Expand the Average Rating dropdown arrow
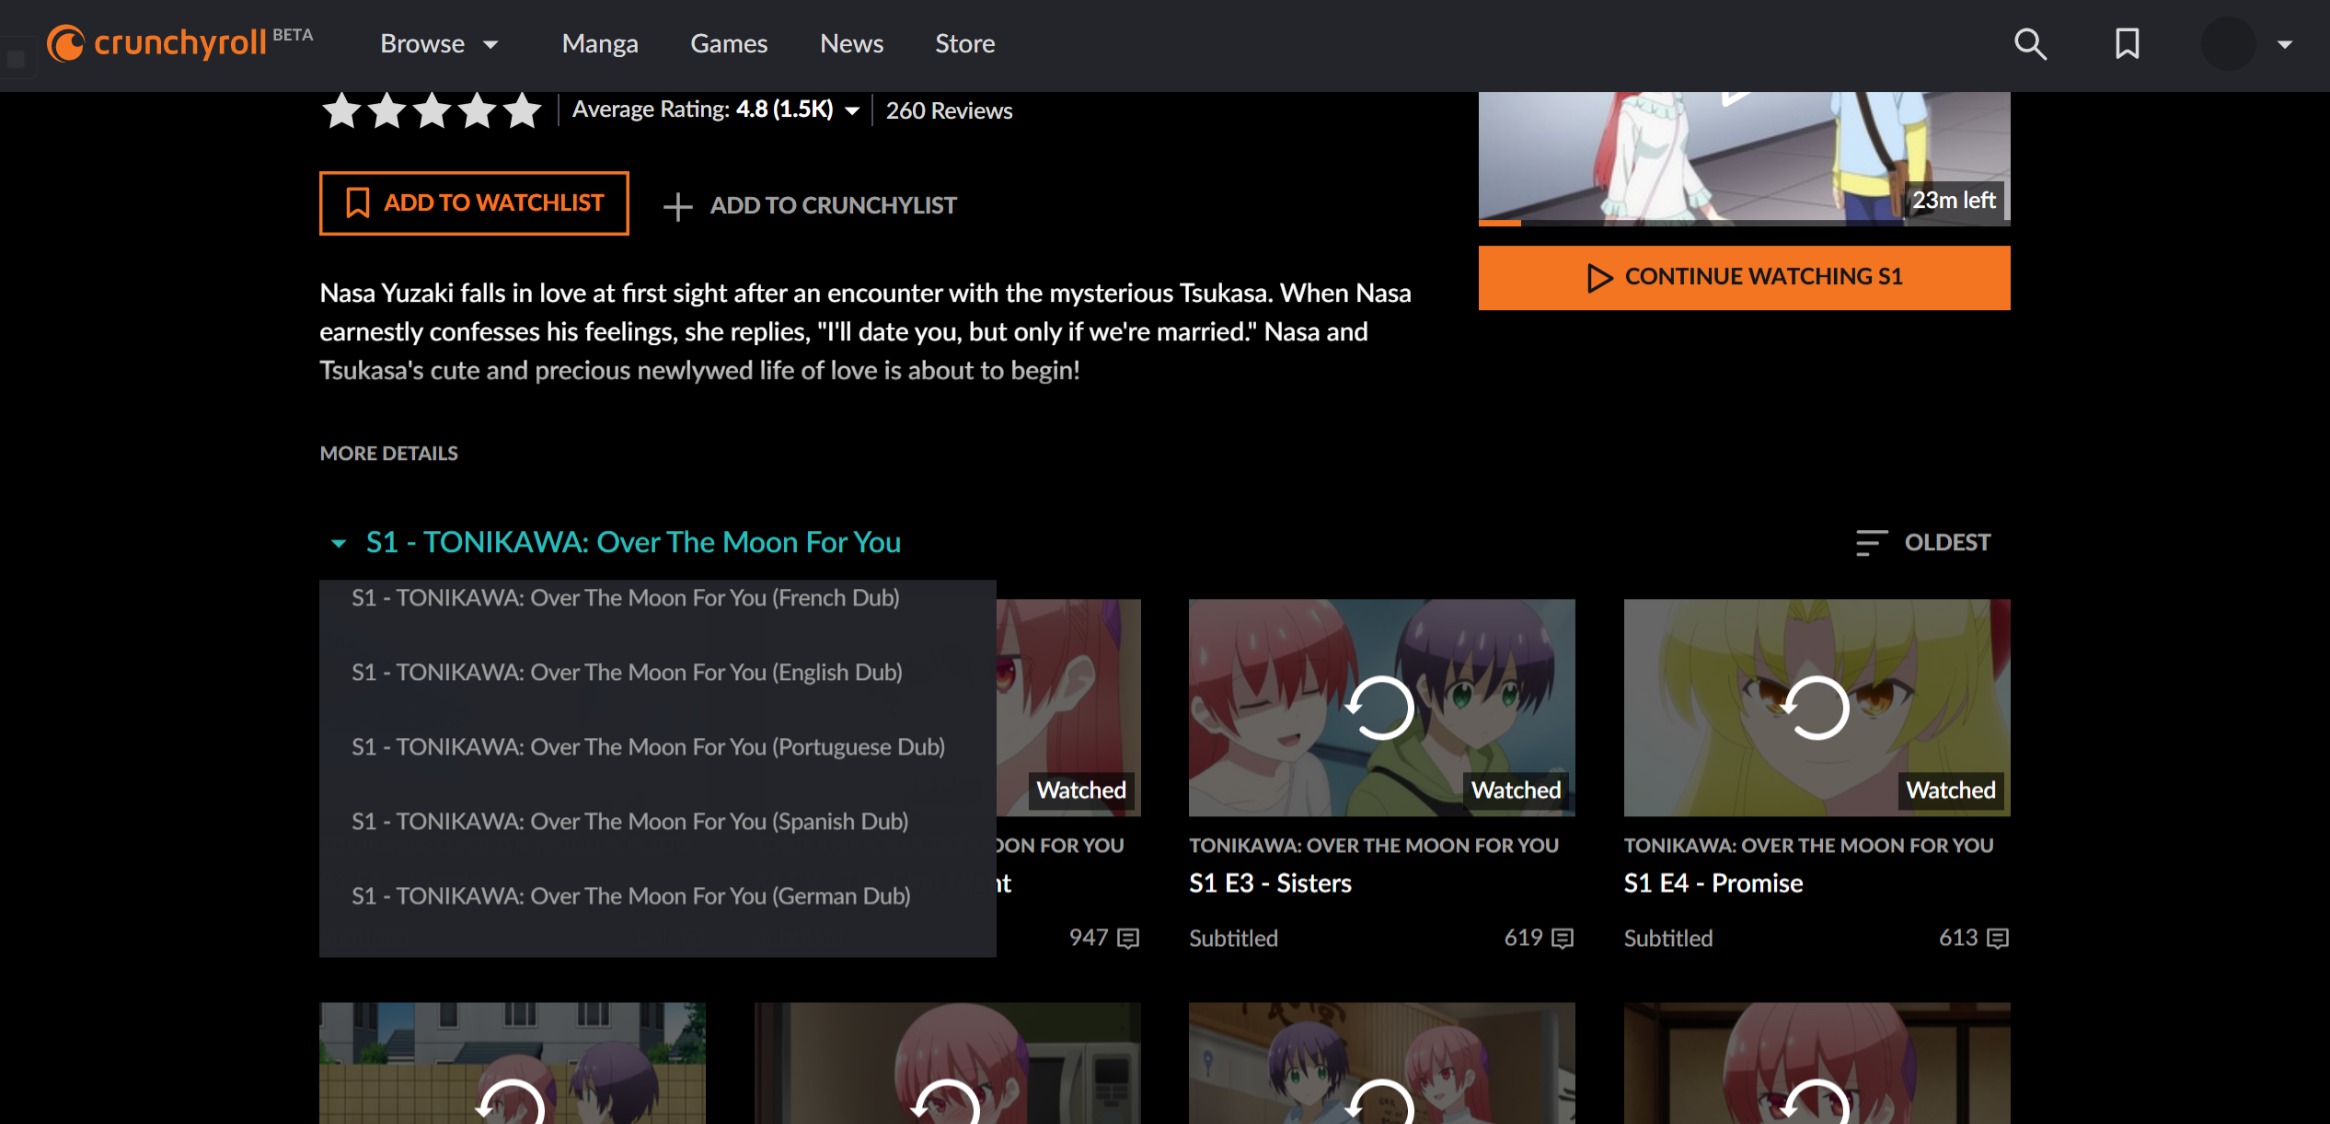 tap(852, 111)
